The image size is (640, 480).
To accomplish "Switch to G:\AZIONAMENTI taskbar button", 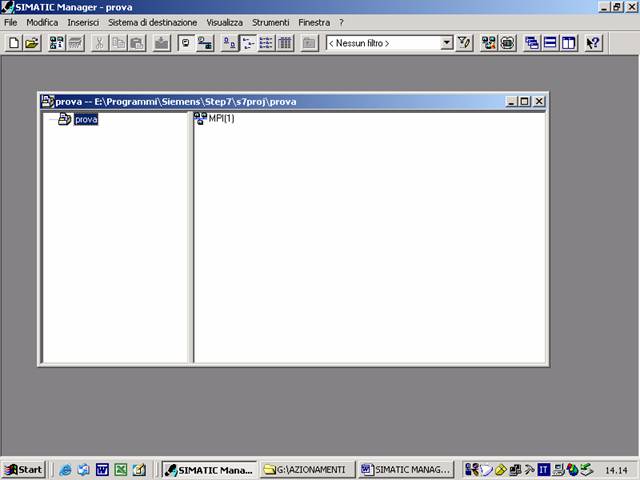I will pyautogui.click(x=305, y=469).
